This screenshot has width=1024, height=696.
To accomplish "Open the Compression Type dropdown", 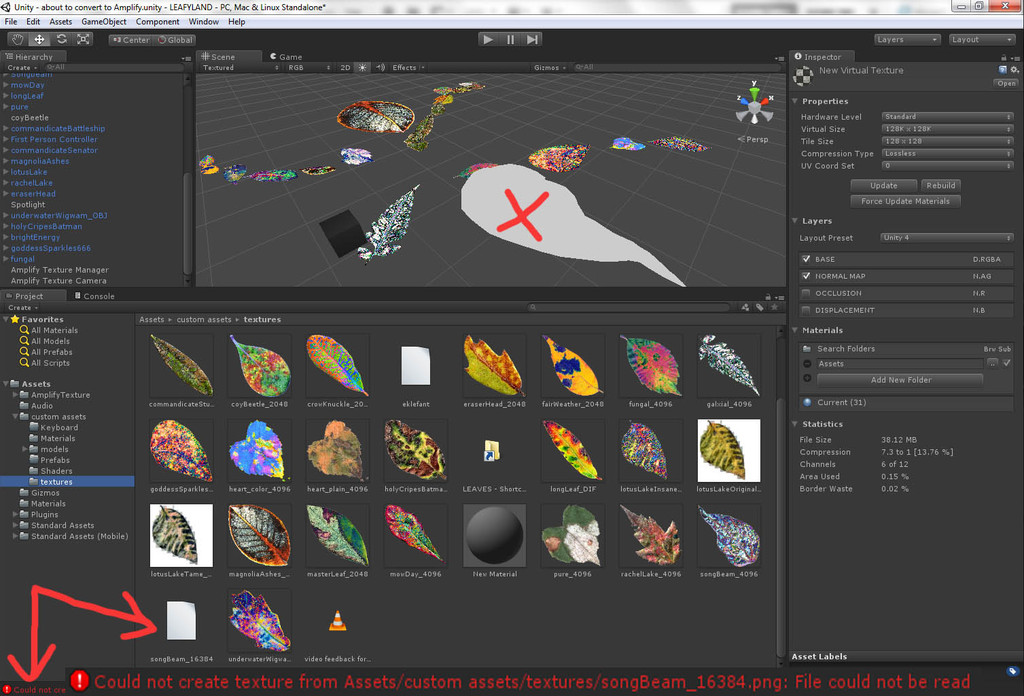I will pos(948,153).
